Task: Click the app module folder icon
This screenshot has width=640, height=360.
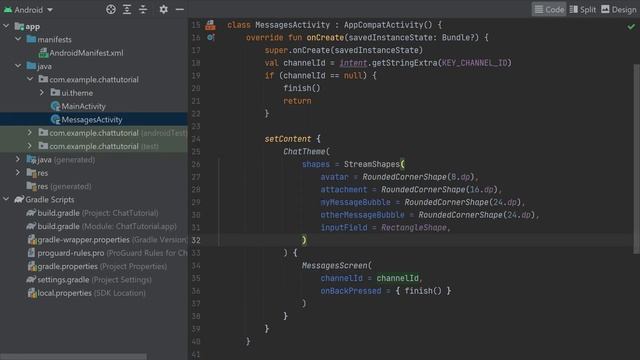Action: [x=19, y=27]
